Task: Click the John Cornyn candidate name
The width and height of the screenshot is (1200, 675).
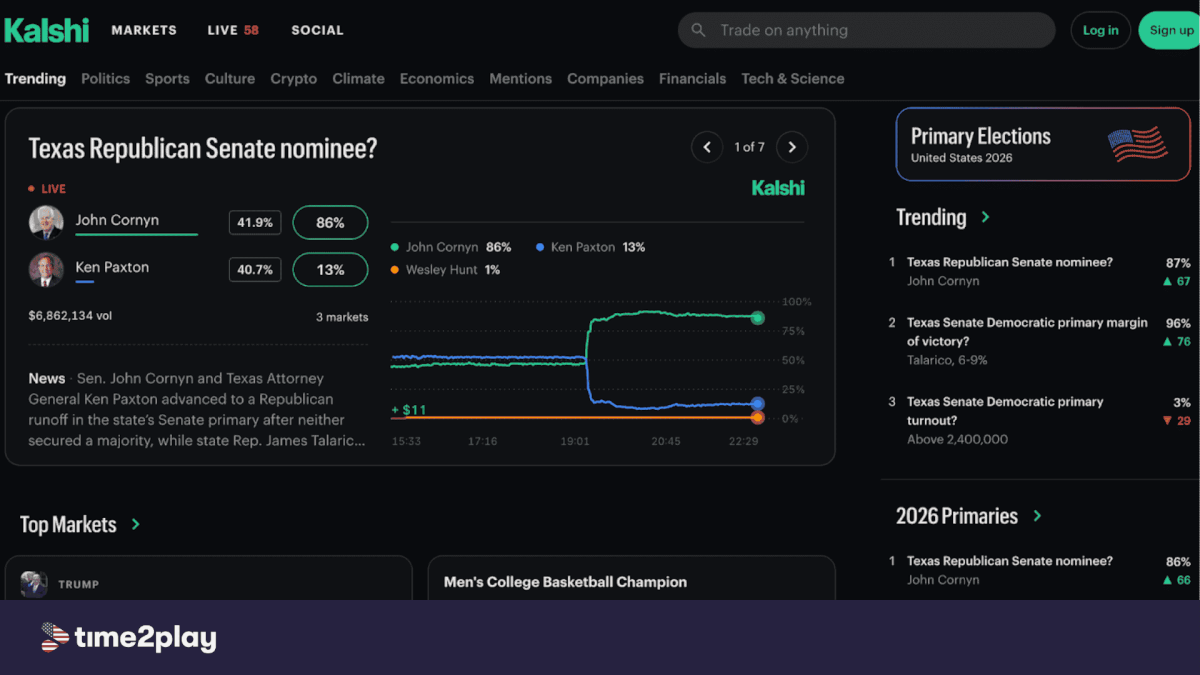Action: [117, 220]
